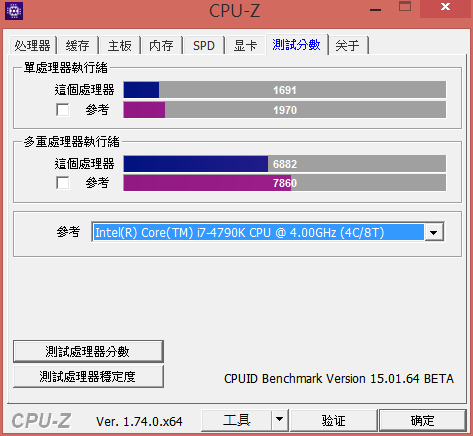Select the 内存 tab
This screenshot has width=473, height=436.
(x=161, y=45)
